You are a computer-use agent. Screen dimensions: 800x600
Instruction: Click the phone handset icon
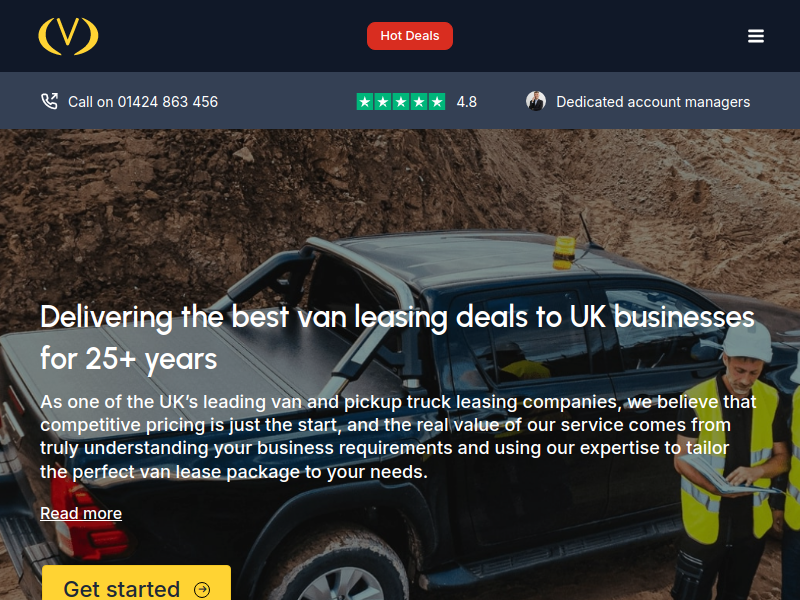click(x=49, y=101)
